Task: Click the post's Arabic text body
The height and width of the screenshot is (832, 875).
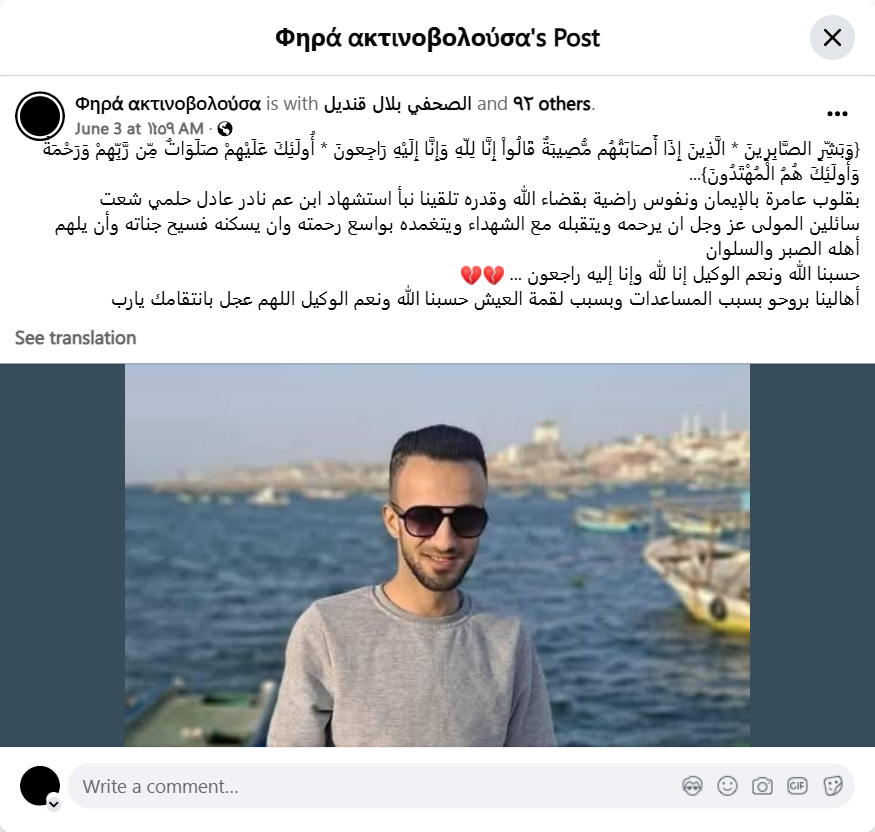Action: tap(451, 224)
